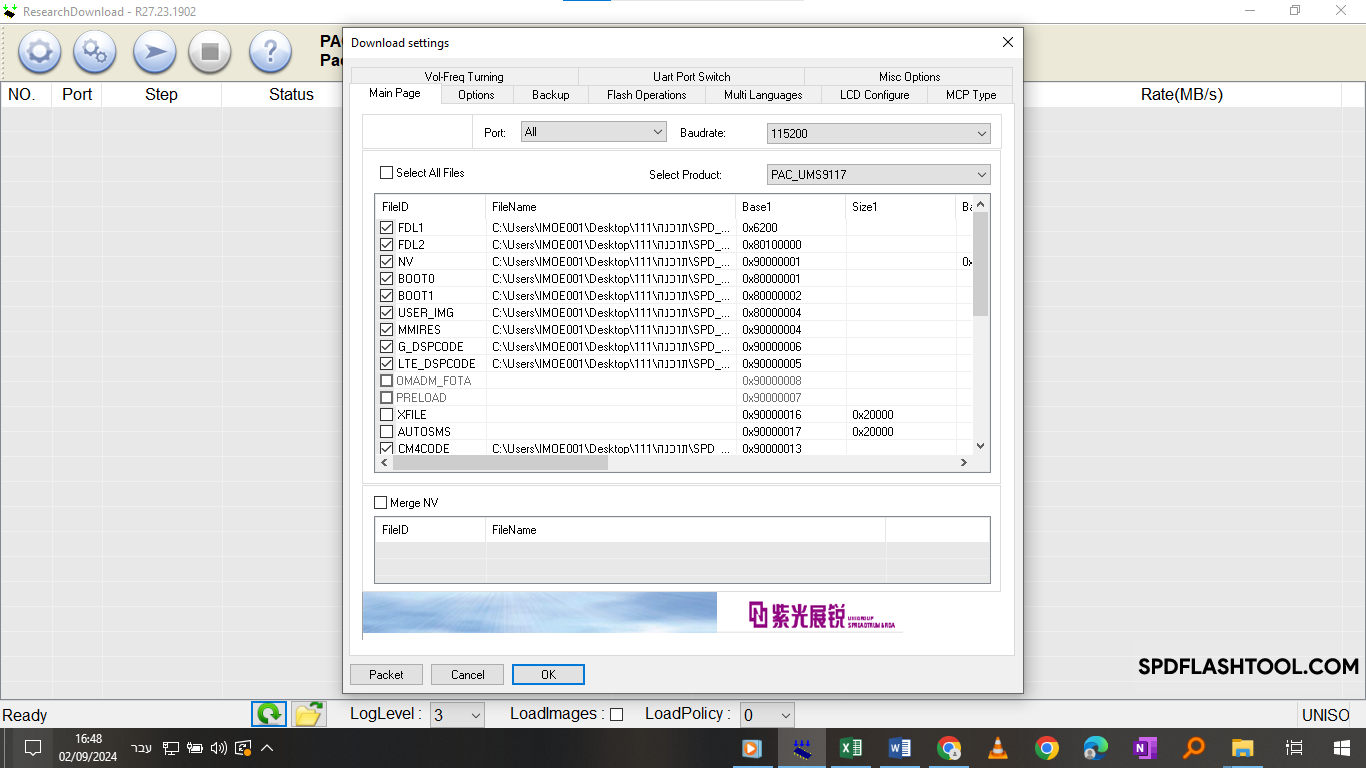Click the open folder icon in status bar
1366x768 pixels.
tap(309, 714)
